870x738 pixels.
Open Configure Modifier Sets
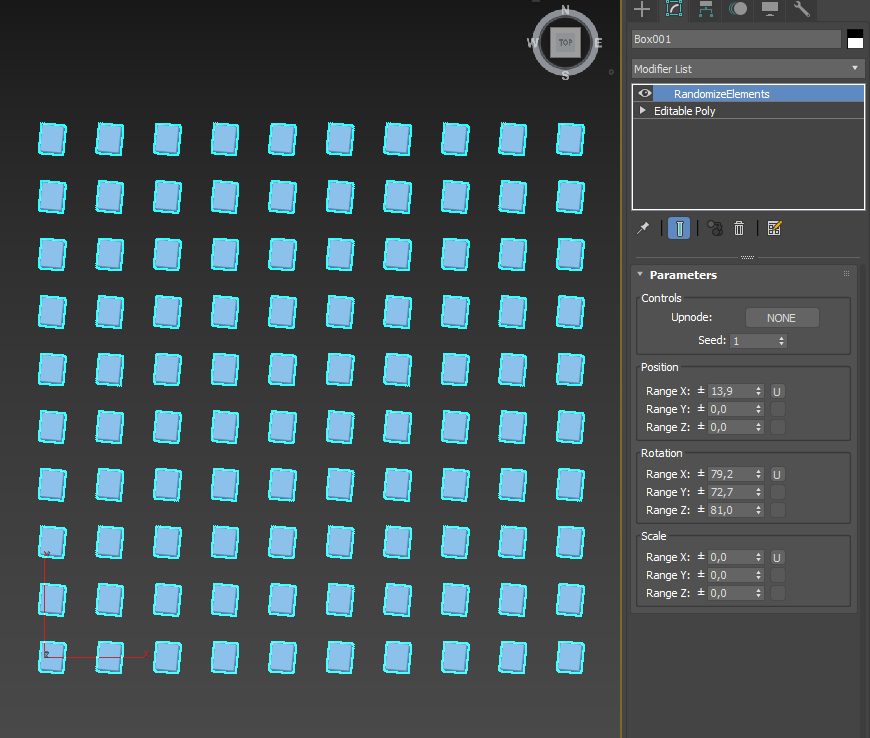point(774,228)
